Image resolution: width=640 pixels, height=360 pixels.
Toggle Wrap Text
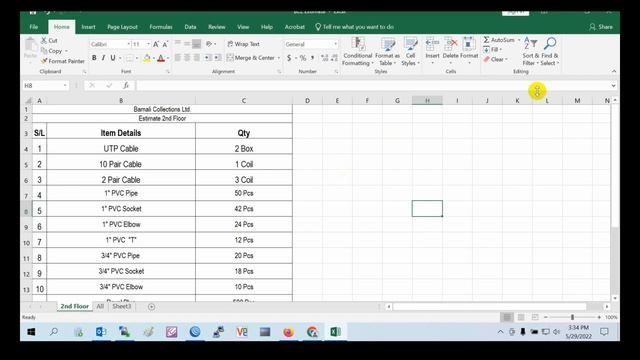243,44
